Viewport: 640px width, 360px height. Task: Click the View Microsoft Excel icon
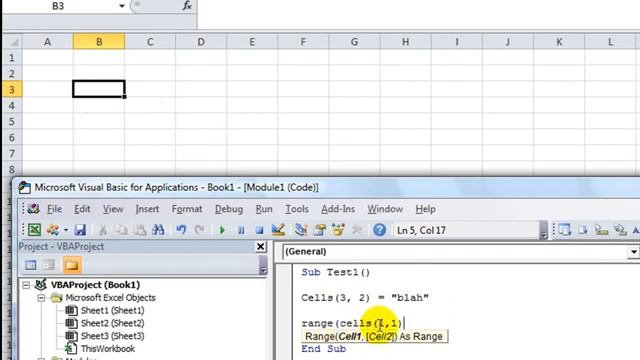(x=34, y=230)
